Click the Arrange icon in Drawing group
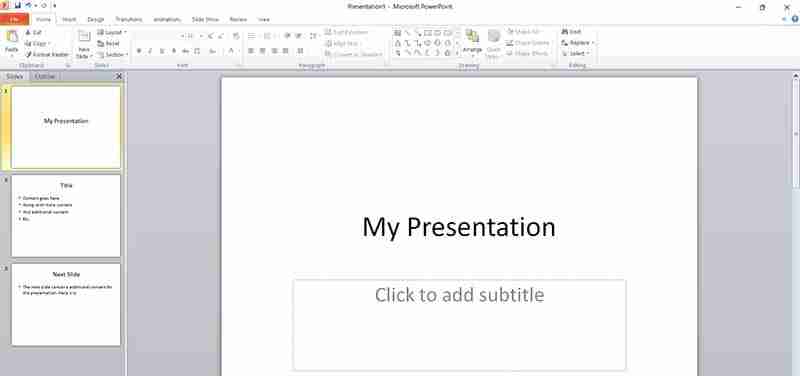Image resolution: width=800 pixels, height=376 pixels. tap(472, 36)
